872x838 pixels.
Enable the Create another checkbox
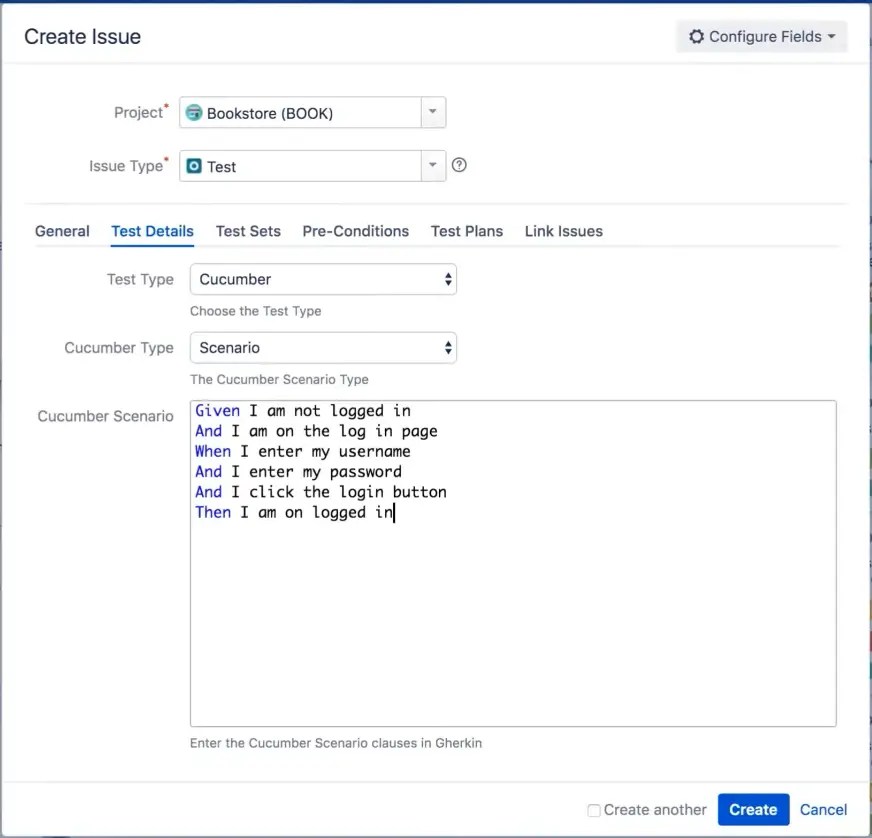[594, 810]
